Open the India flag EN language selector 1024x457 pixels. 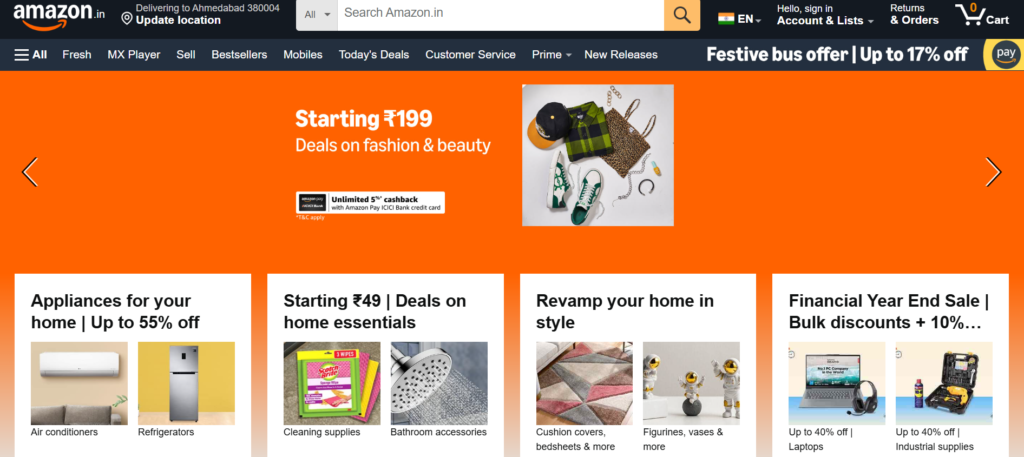coord(739,19)
